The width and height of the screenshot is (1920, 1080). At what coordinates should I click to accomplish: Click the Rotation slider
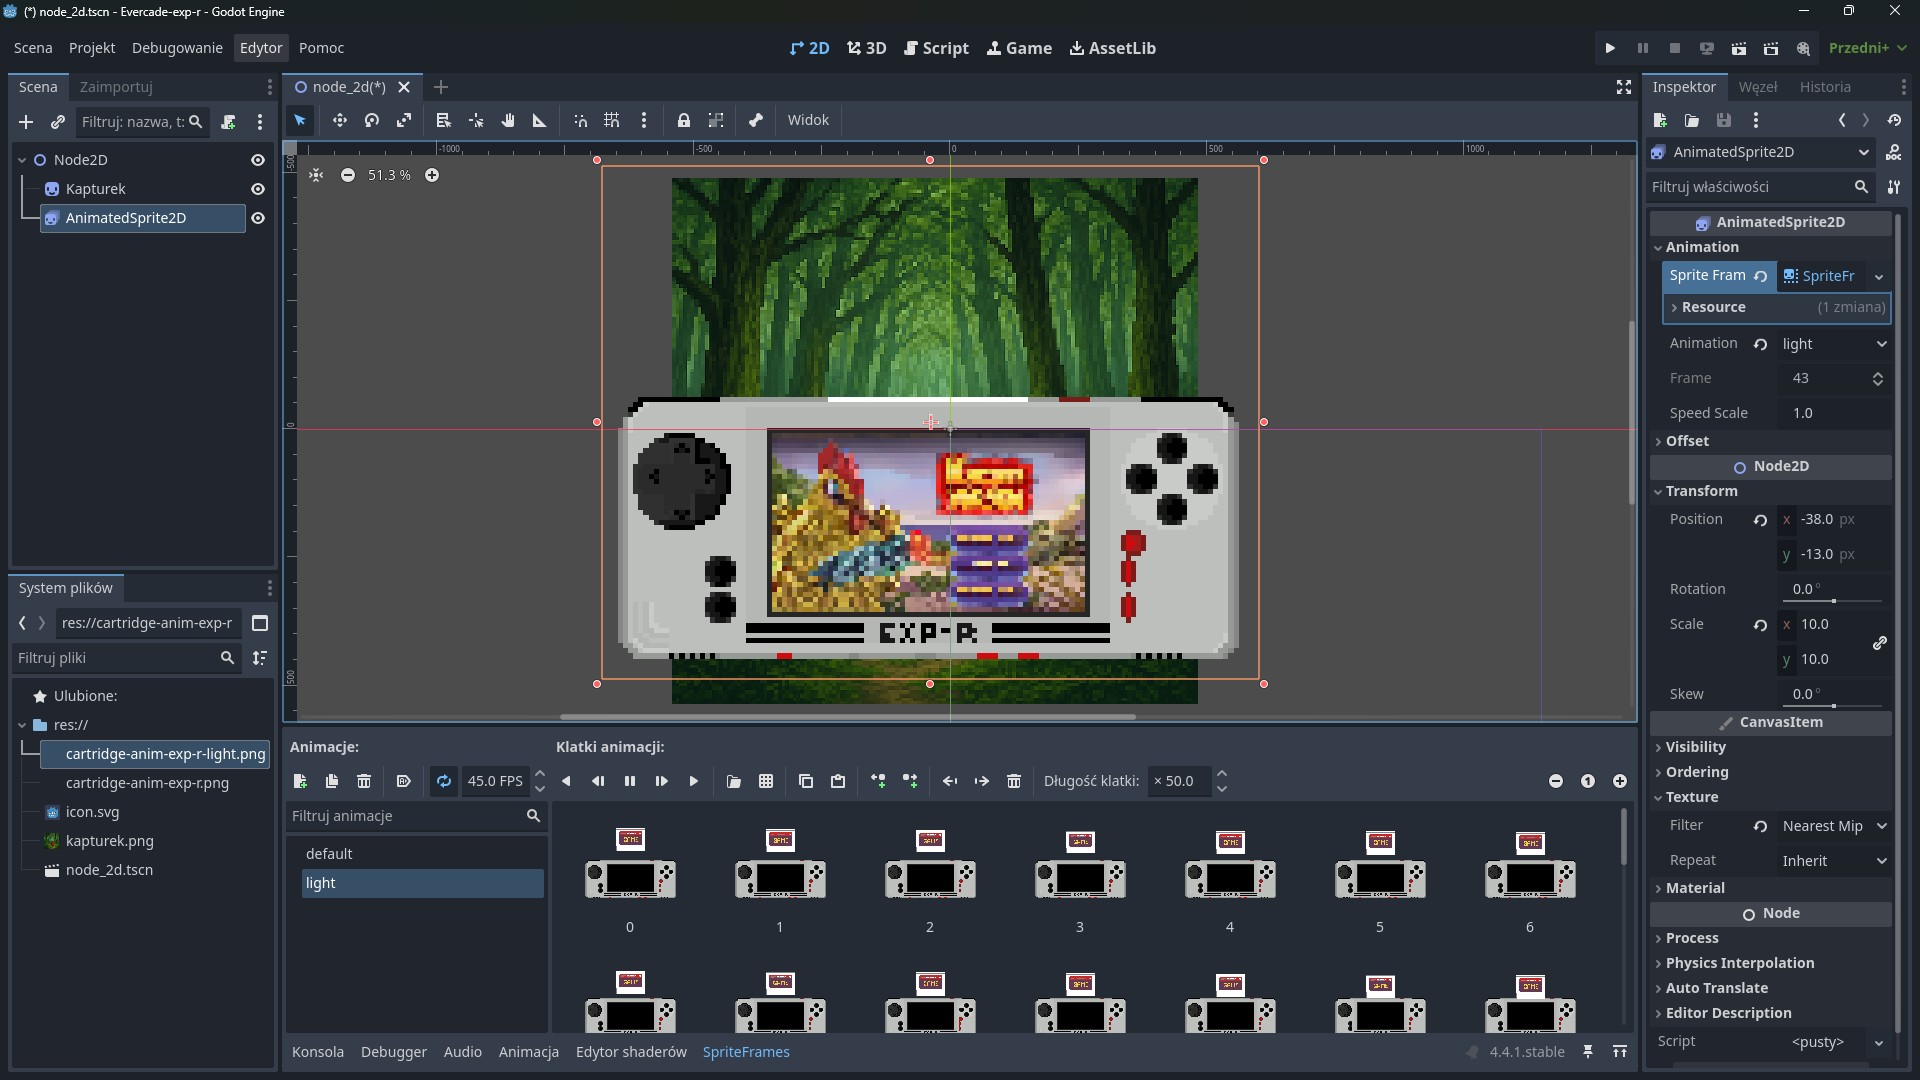coord(1832,600)
